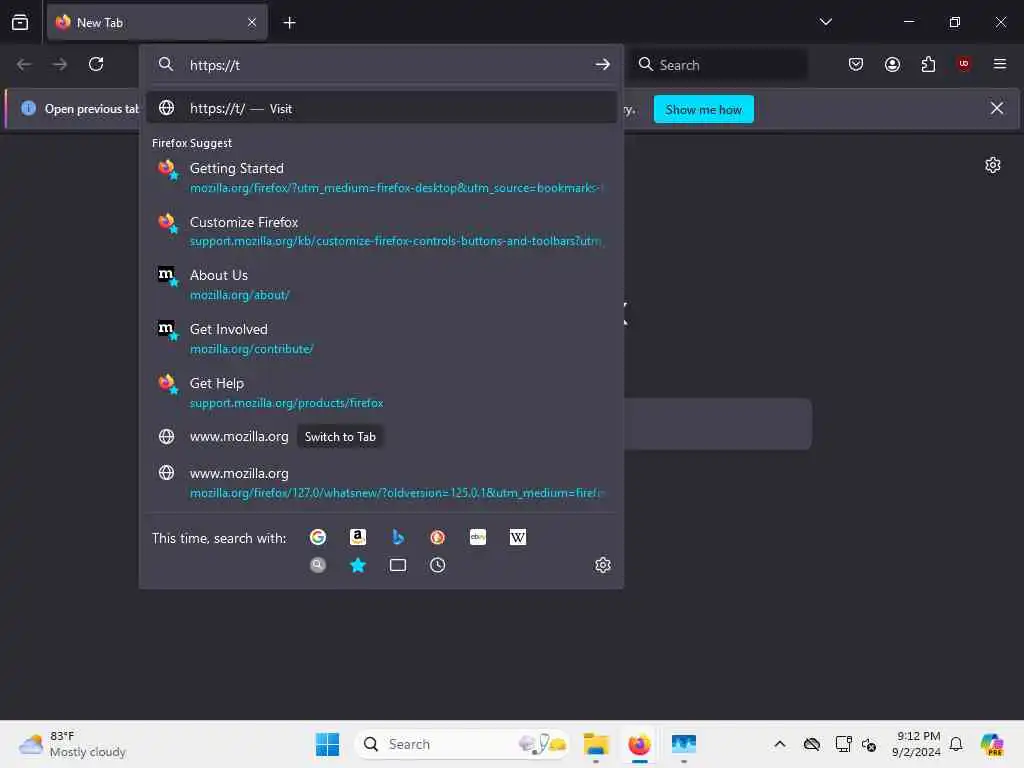Image resolution: width=1024 pixels, height=768 pixels.
Task: Search this time with Amazon
Action: [x=358, y=537]
